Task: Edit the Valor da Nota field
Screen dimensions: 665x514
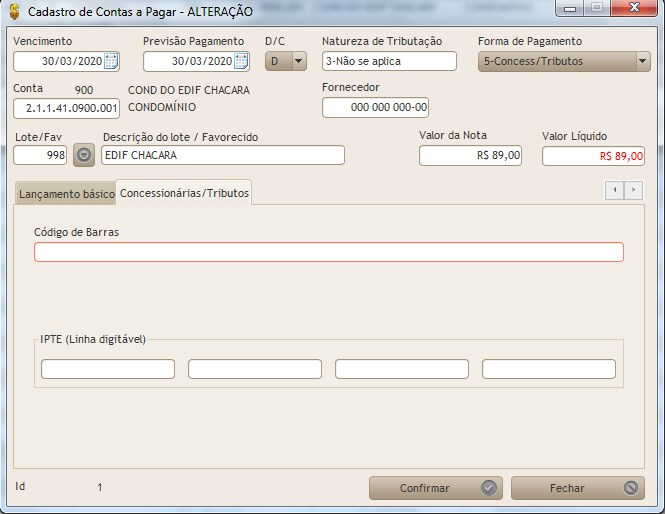Action: pyautogui.click(x=470, y=156)
